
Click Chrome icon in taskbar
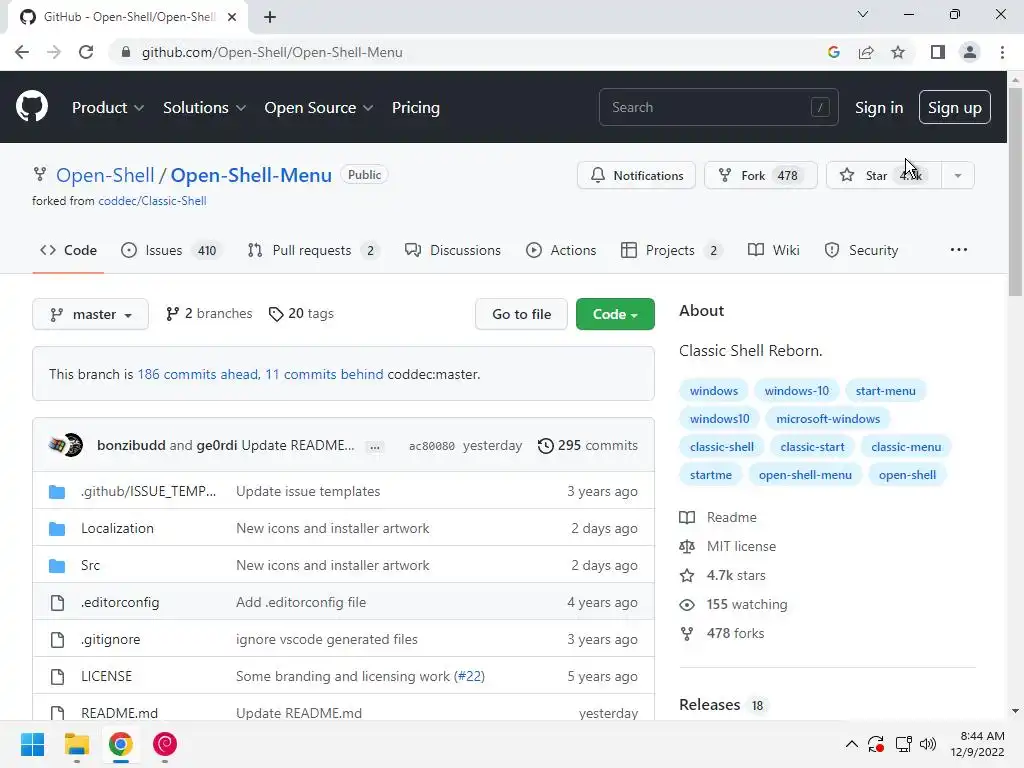click(x=121, y=744)
